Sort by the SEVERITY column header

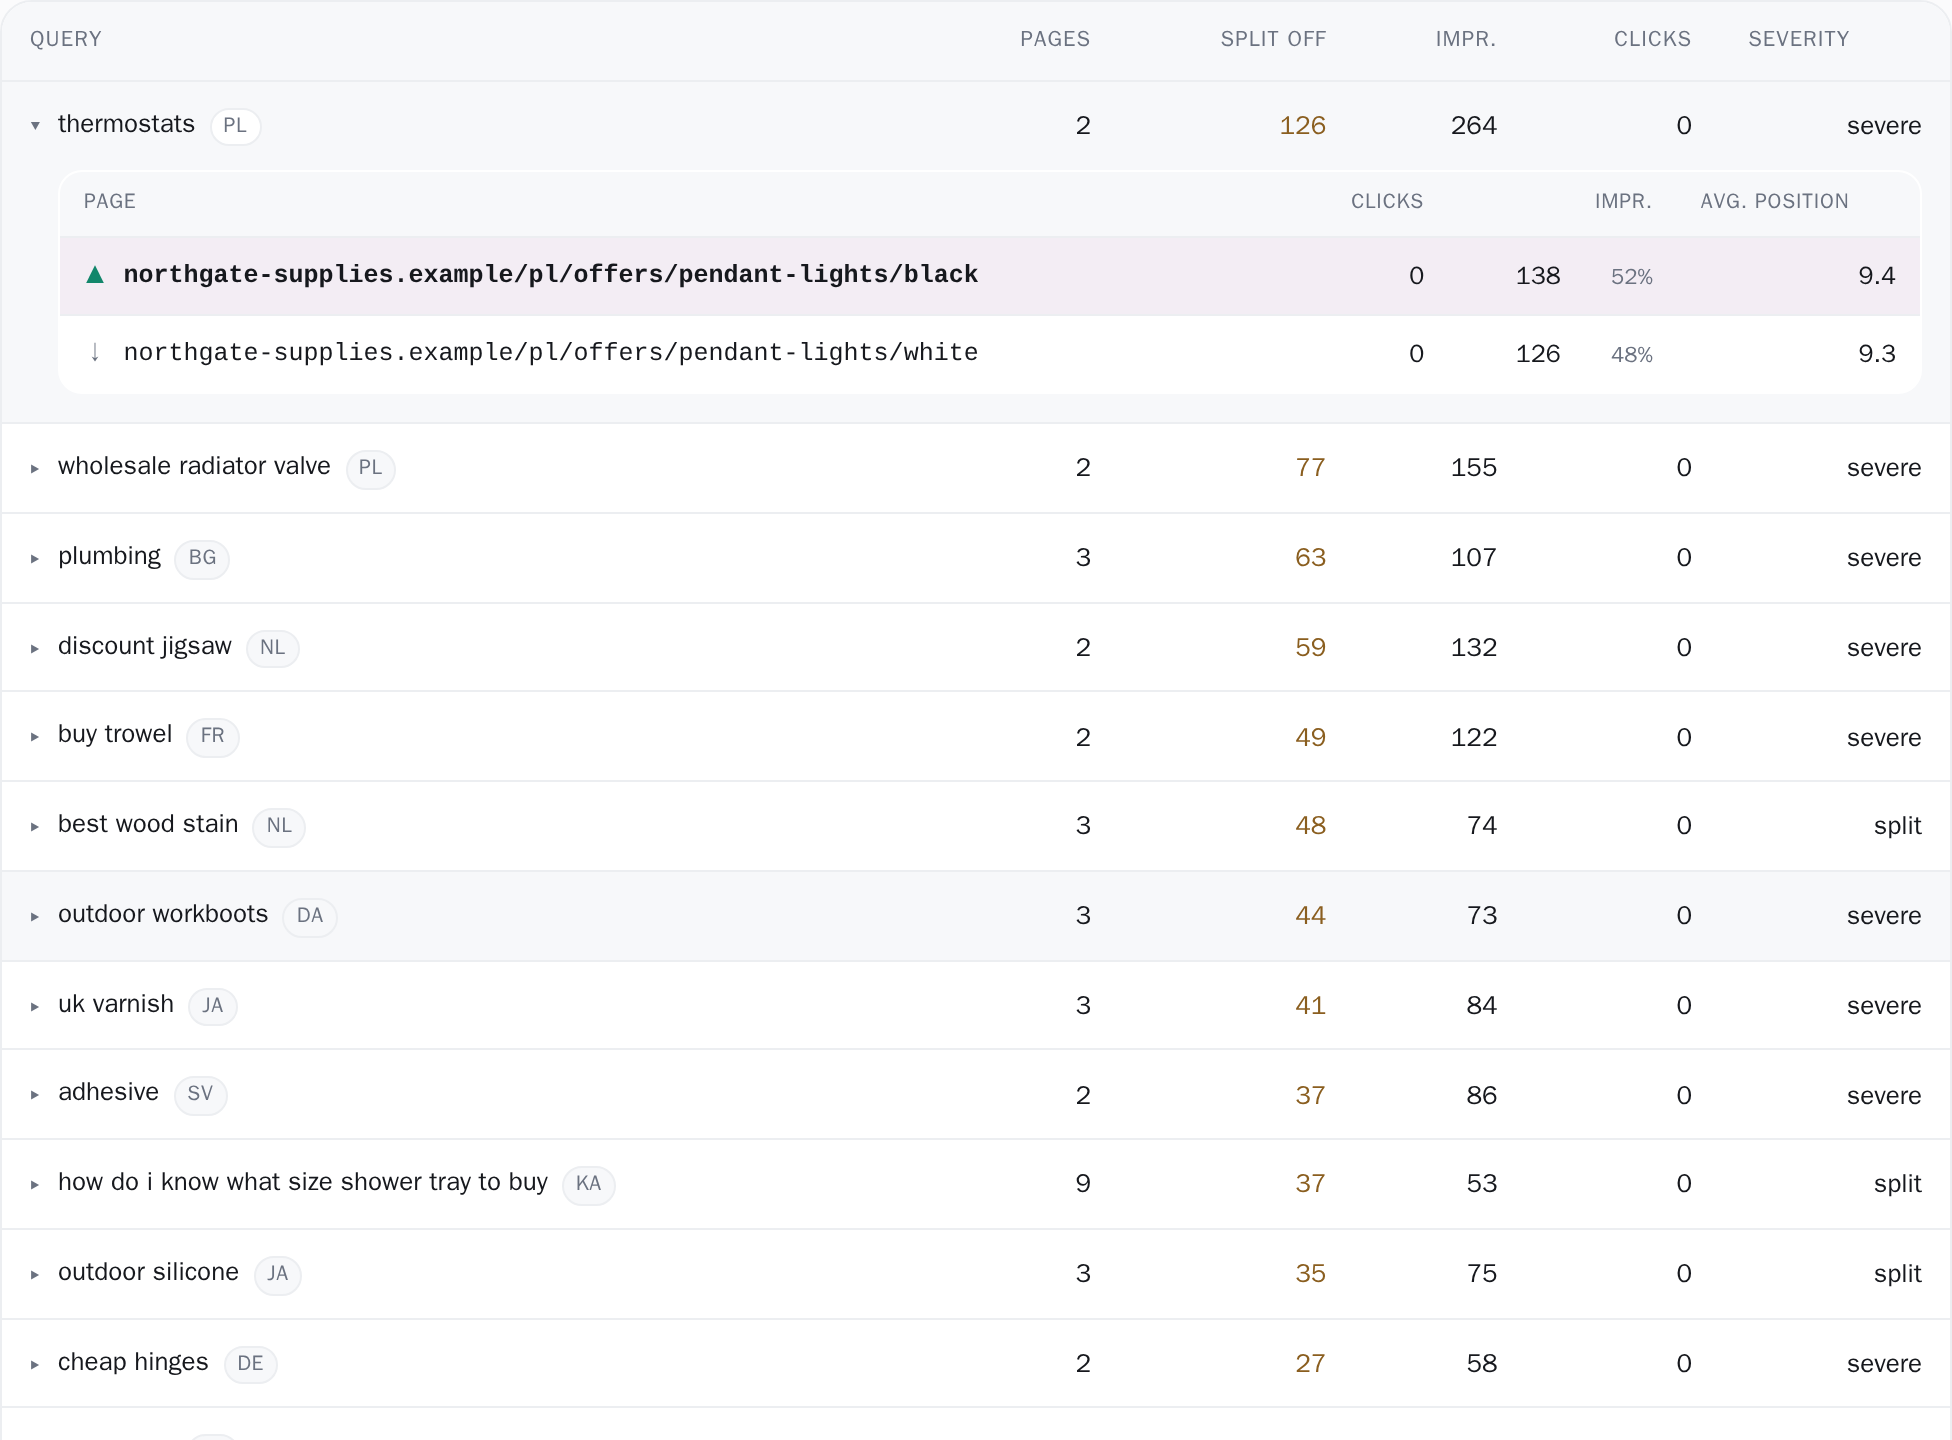tap(1799, 39)
